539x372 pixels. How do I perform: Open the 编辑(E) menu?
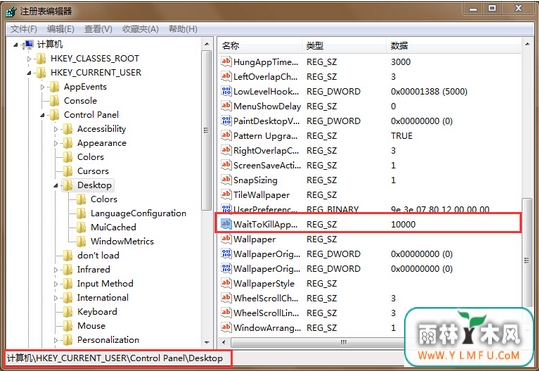pyautogui.click(x=60, y=29)
